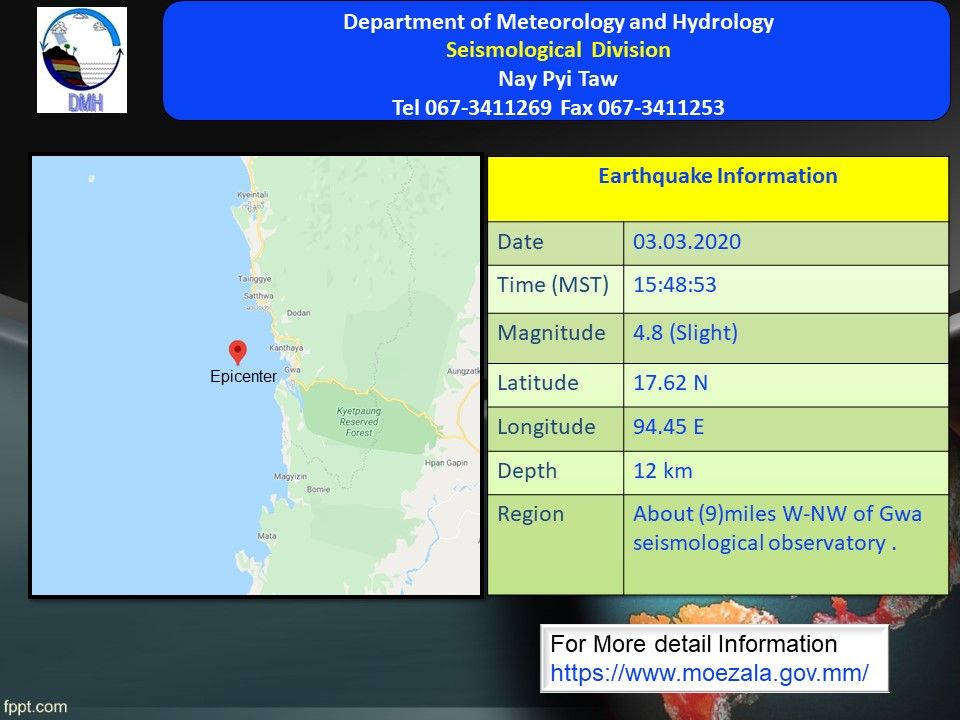Click the latitude value 17.62 N

pos(670,383)
